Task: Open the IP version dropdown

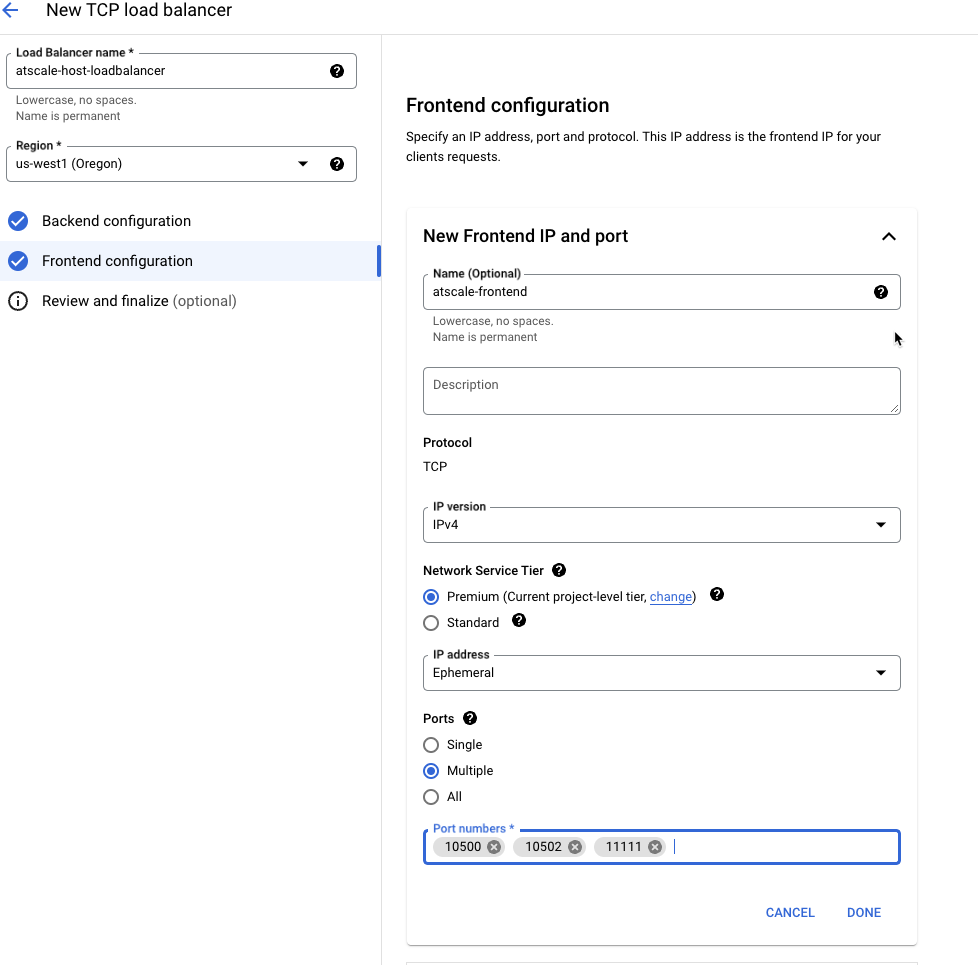Action: (662, 525)
